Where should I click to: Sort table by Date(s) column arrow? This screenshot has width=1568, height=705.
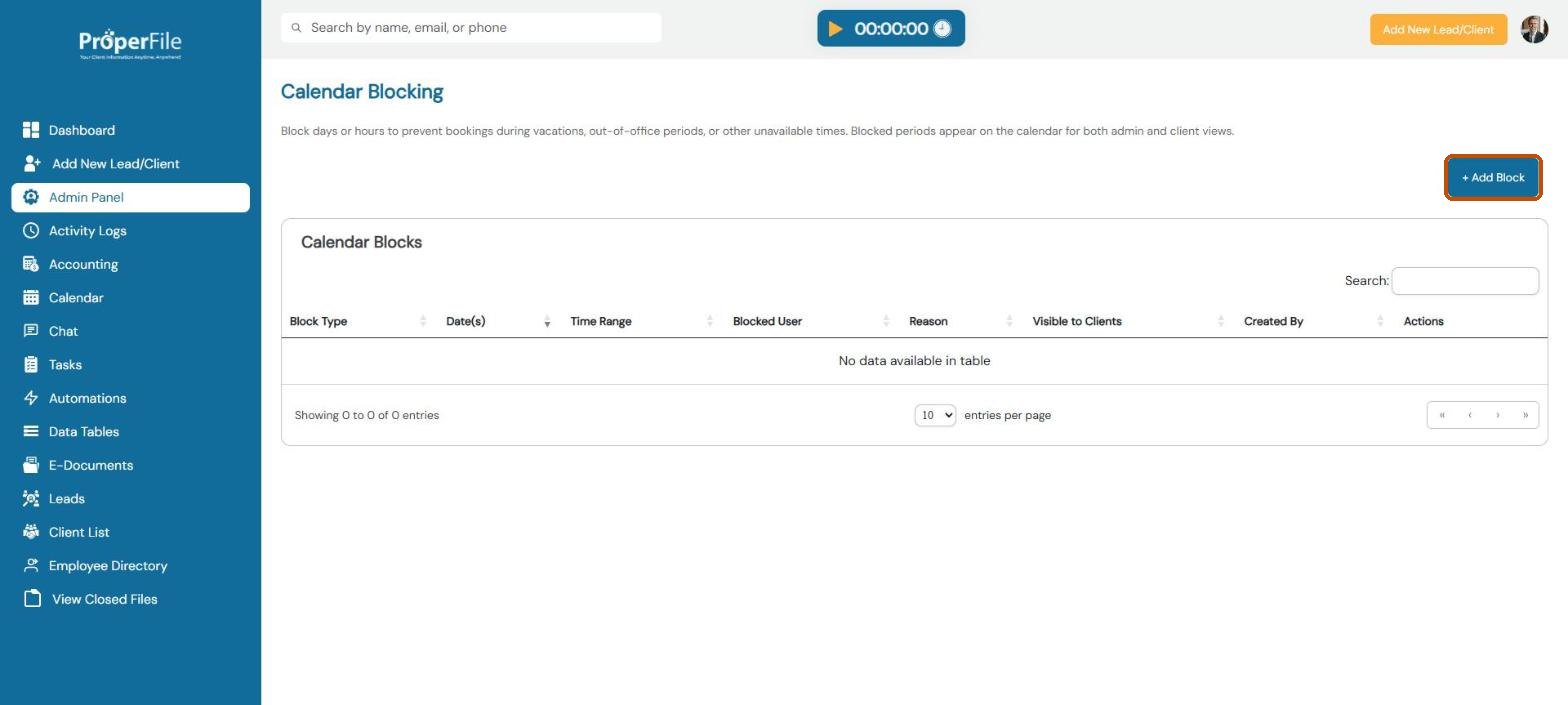coord(547,321)
